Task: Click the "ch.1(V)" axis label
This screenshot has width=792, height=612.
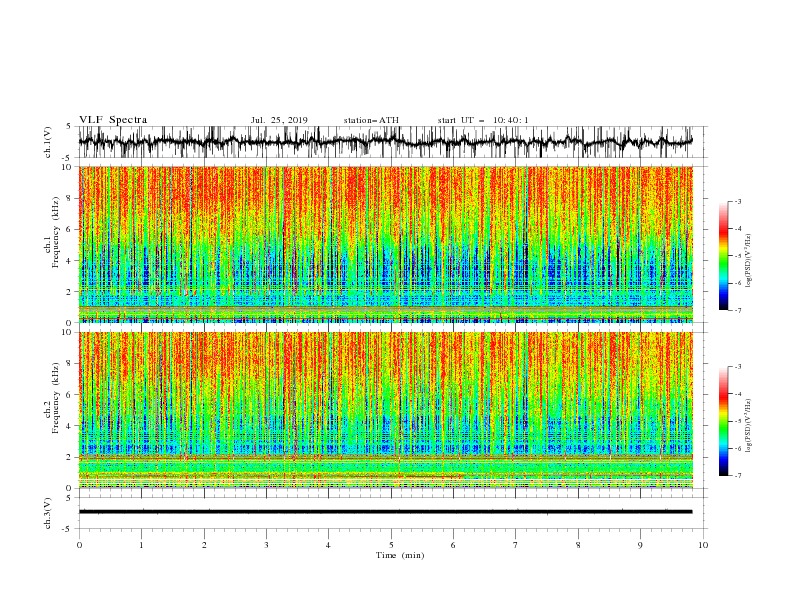Action: [x=48, y=142]
